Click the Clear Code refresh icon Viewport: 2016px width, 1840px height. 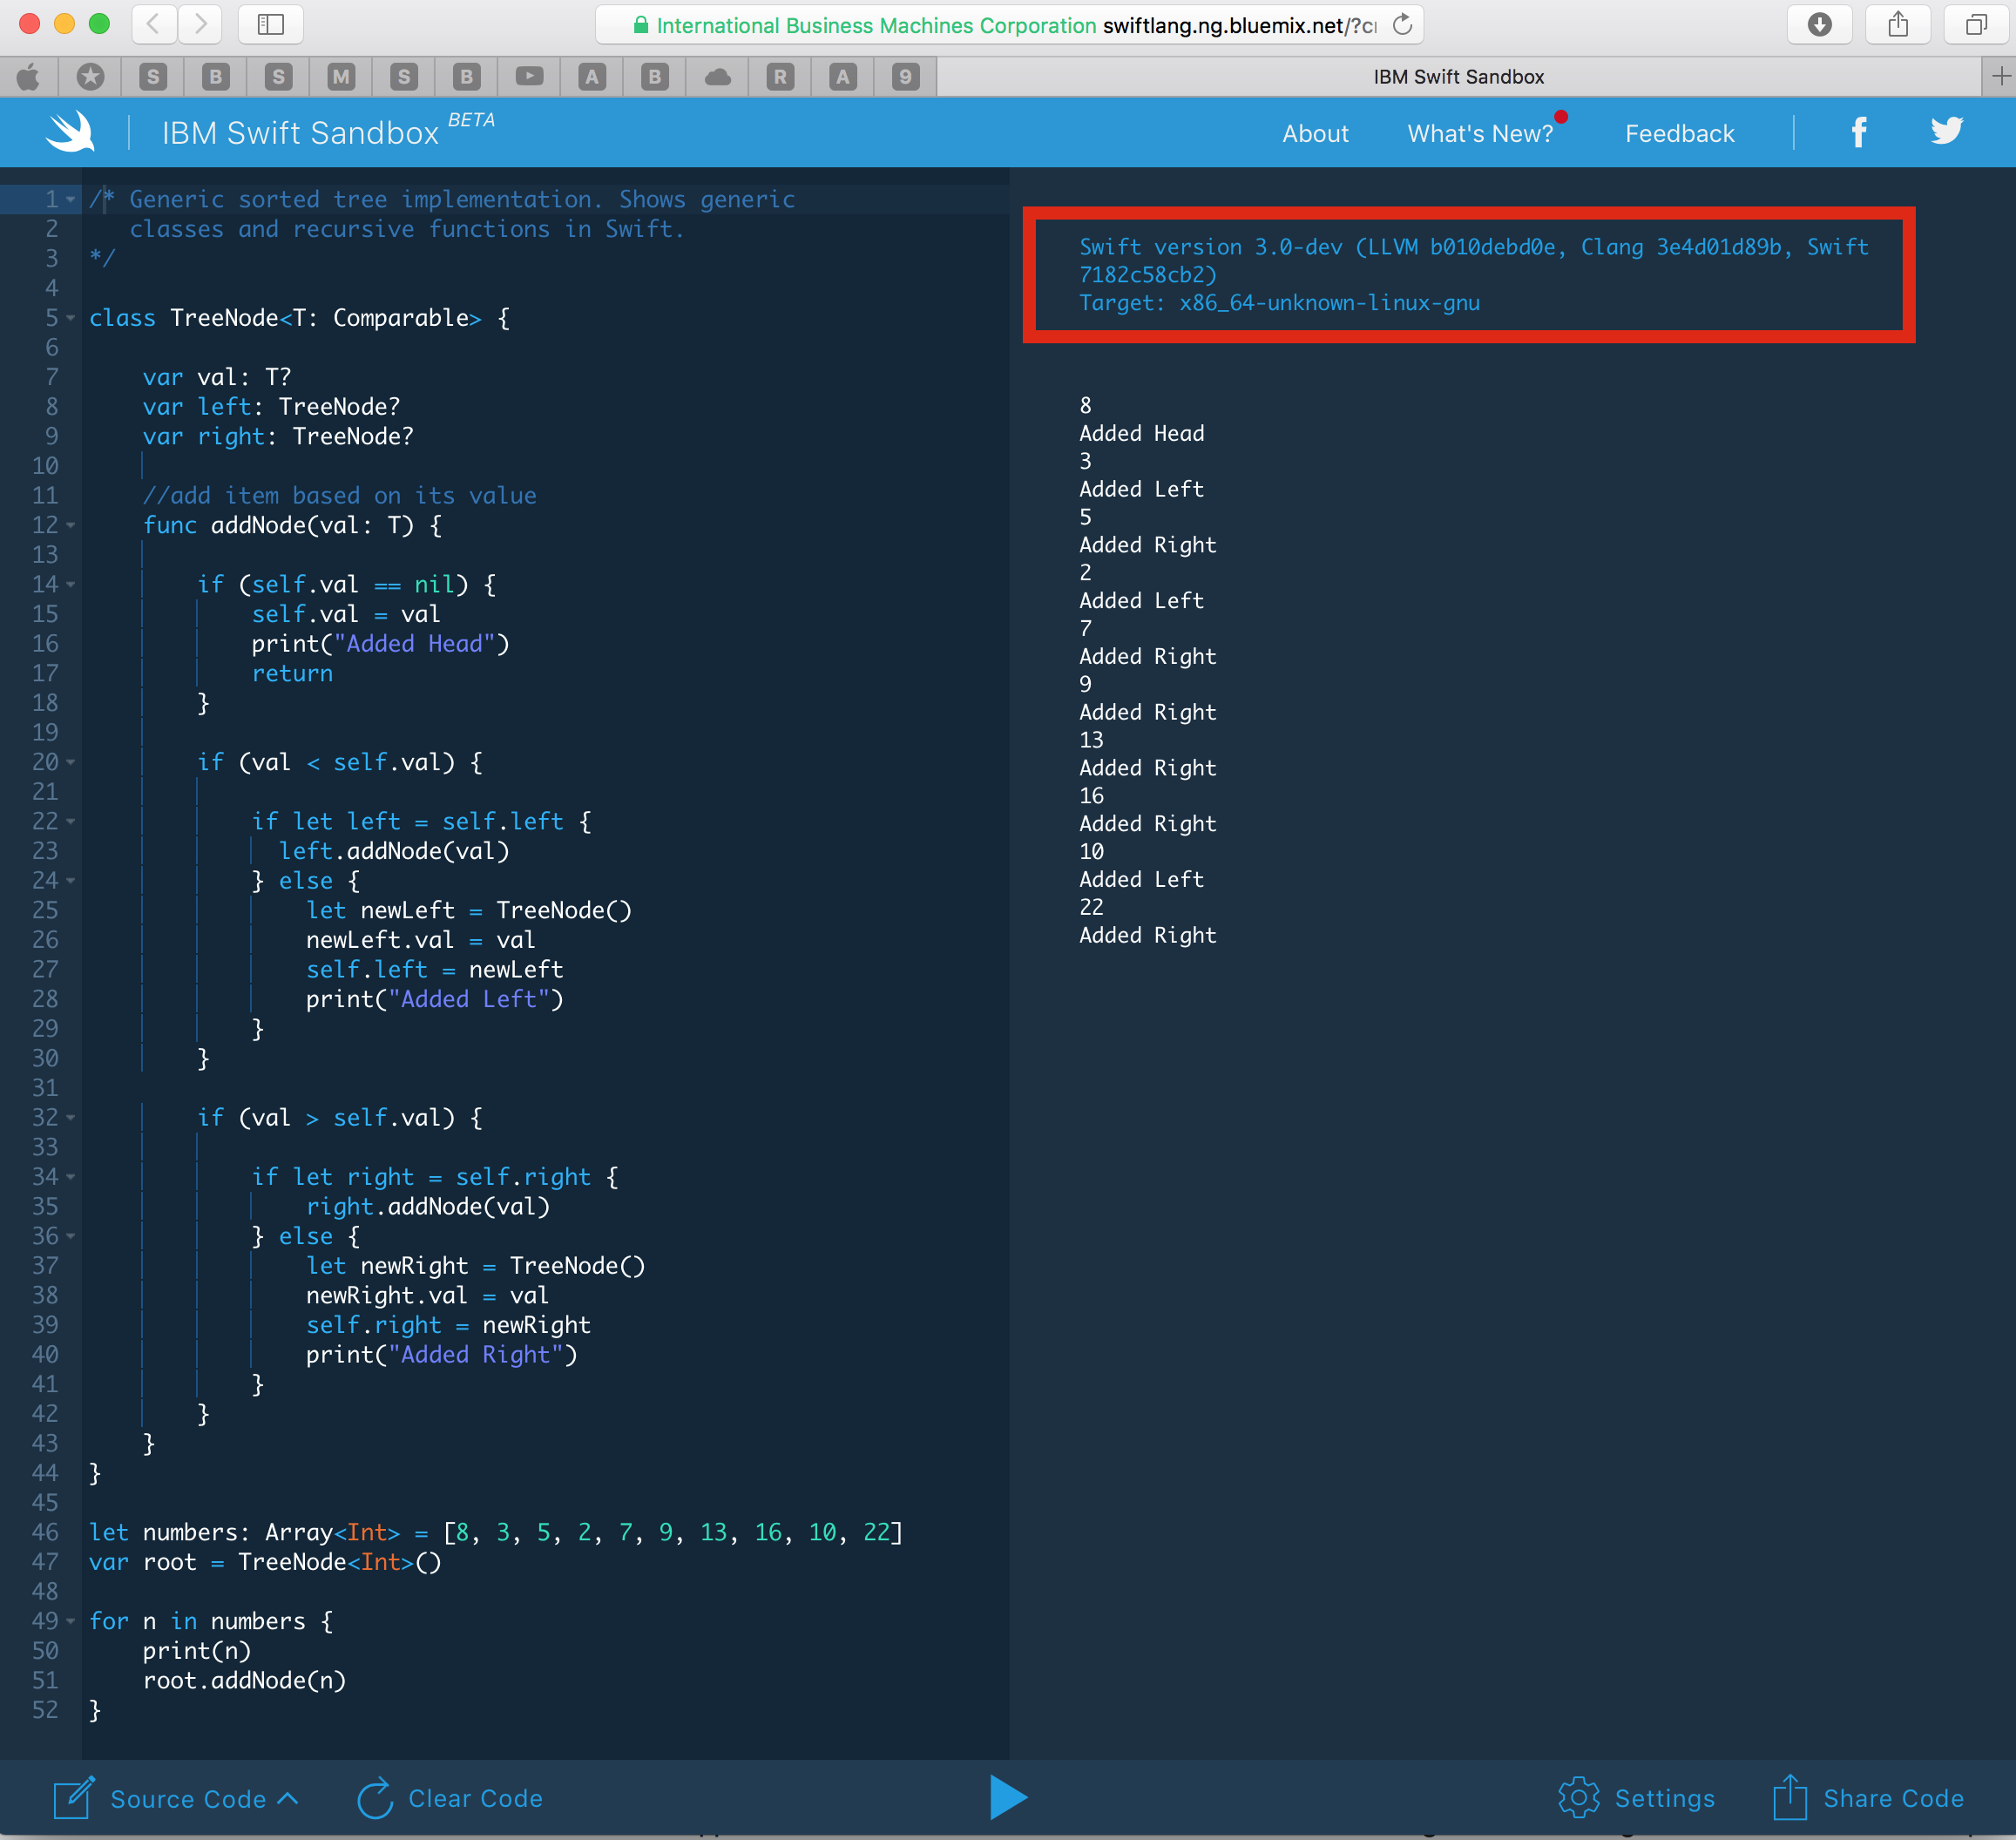coord(375,1798)
